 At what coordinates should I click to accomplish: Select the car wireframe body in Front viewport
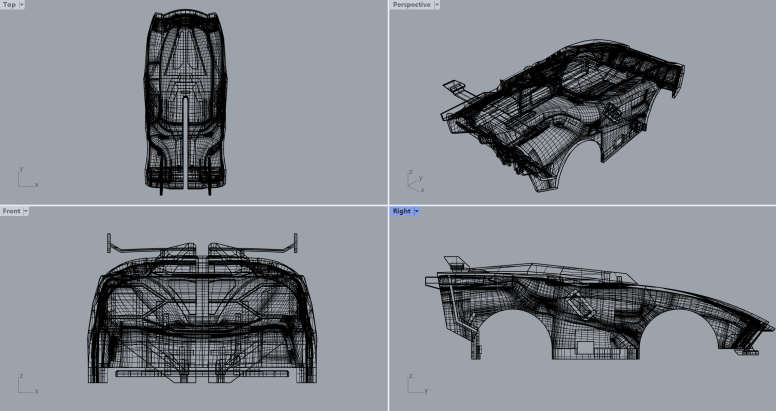coord(200,310)
